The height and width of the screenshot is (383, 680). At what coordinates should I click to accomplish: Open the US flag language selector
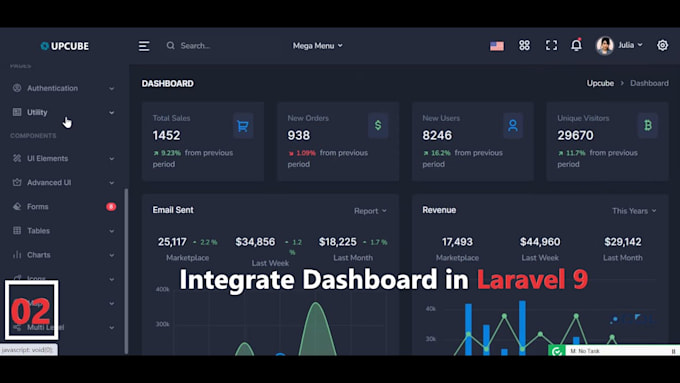(x=497, y=46)
